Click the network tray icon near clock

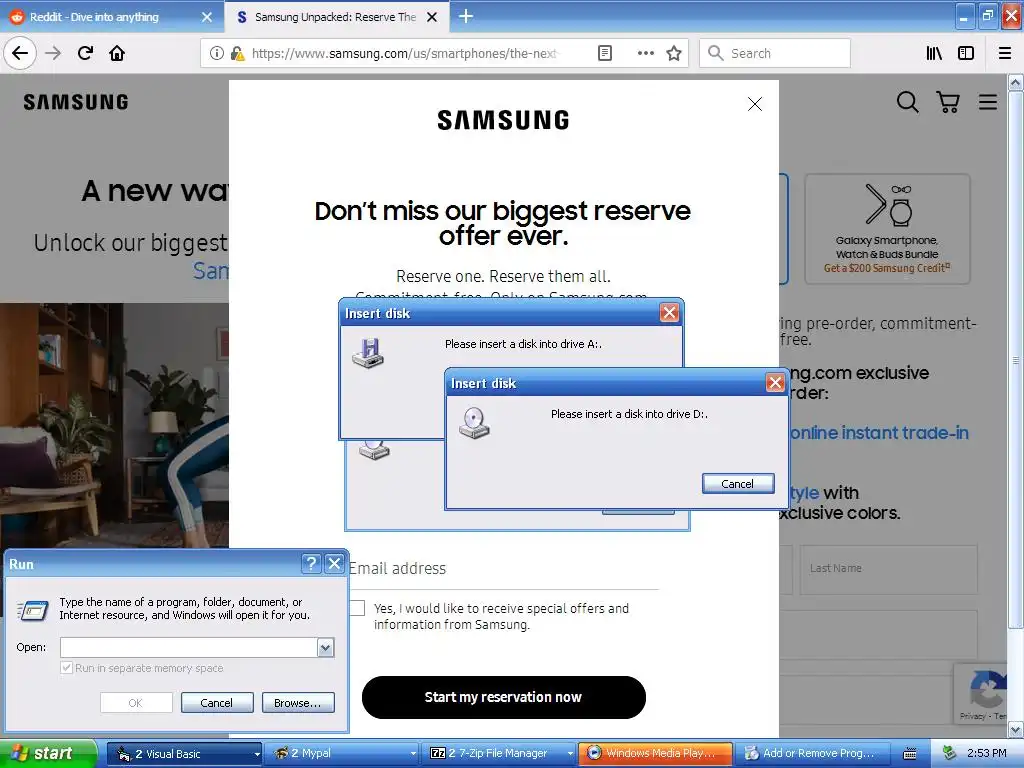click(948, 754)
